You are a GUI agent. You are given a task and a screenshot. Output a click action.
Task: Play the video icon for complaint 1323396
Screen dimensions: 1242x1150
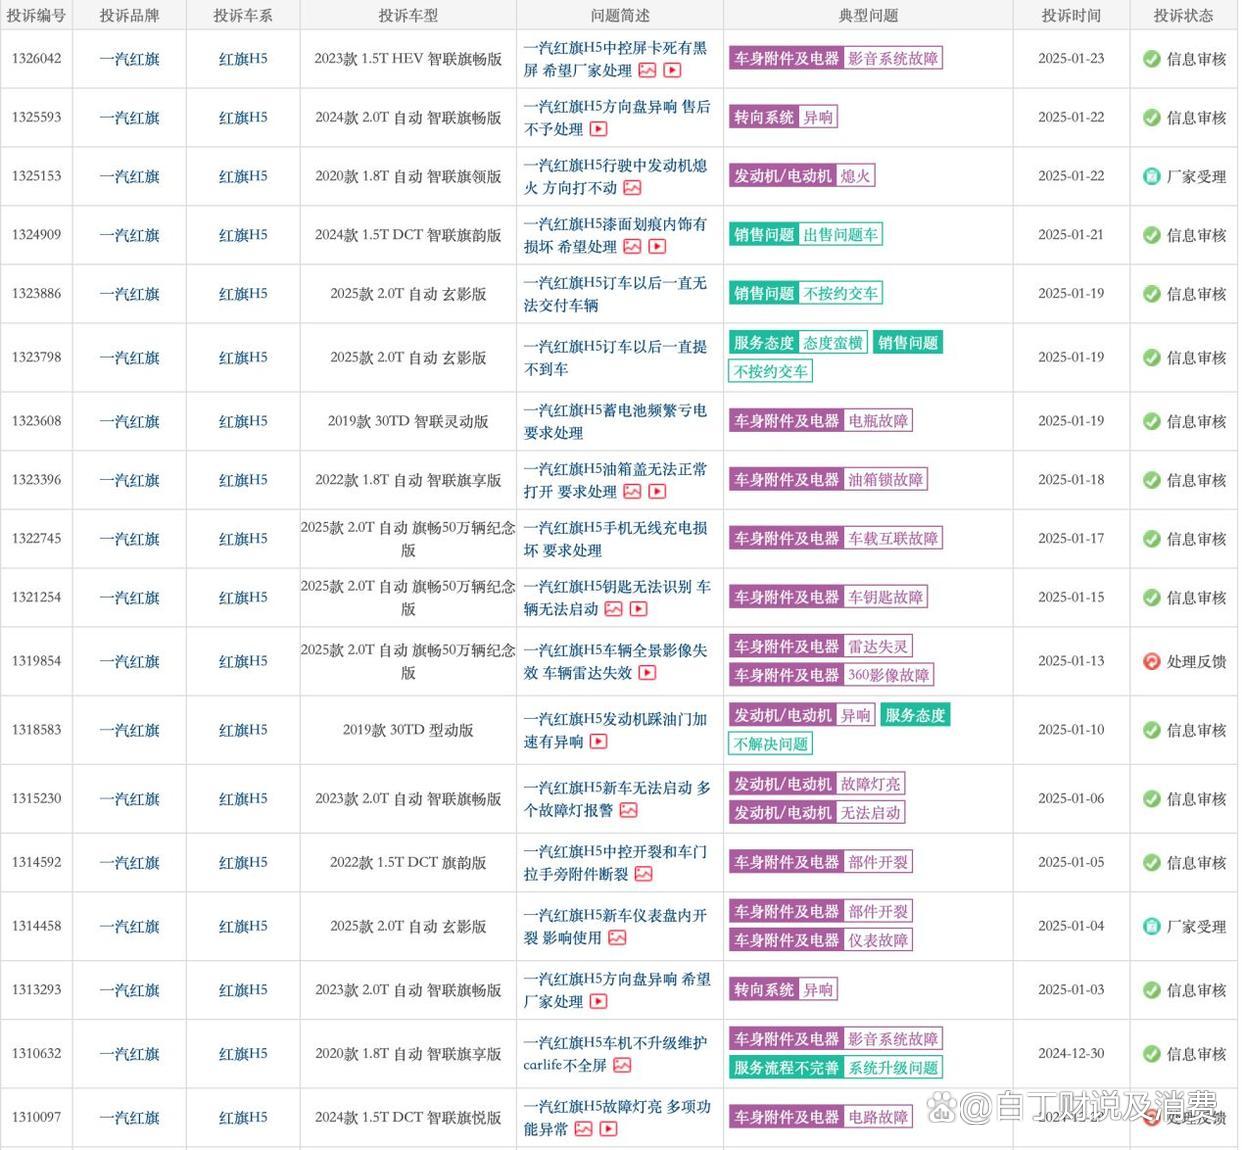pyautogui.click(x=657, y=491)
